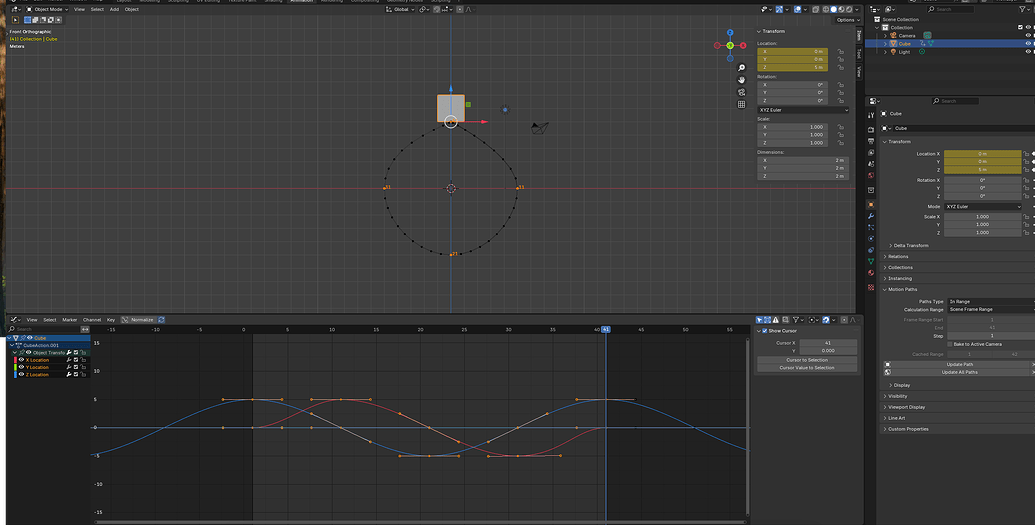The image size is (1035, 525).
Task: Toggle visibility eye of Z Location channel
Action: (21, 374)
